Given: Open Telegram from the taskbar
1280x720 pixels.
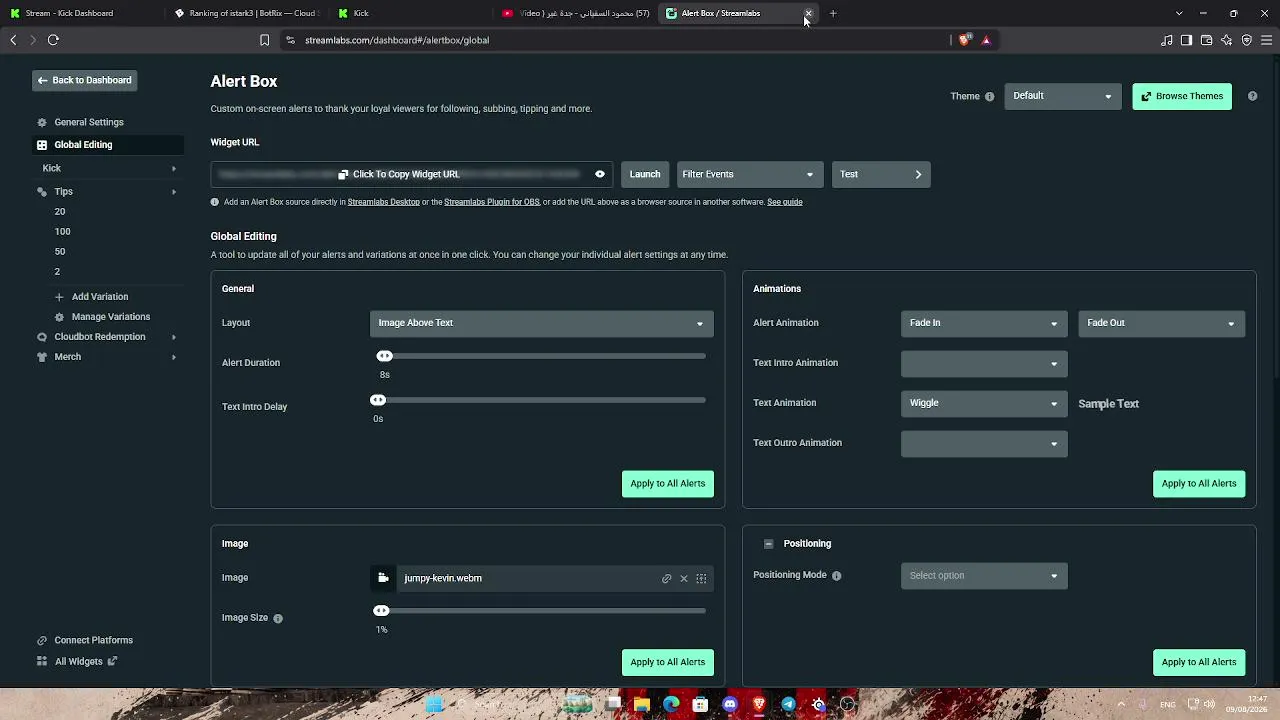Looking at the screenshot, I should [789, 704].
